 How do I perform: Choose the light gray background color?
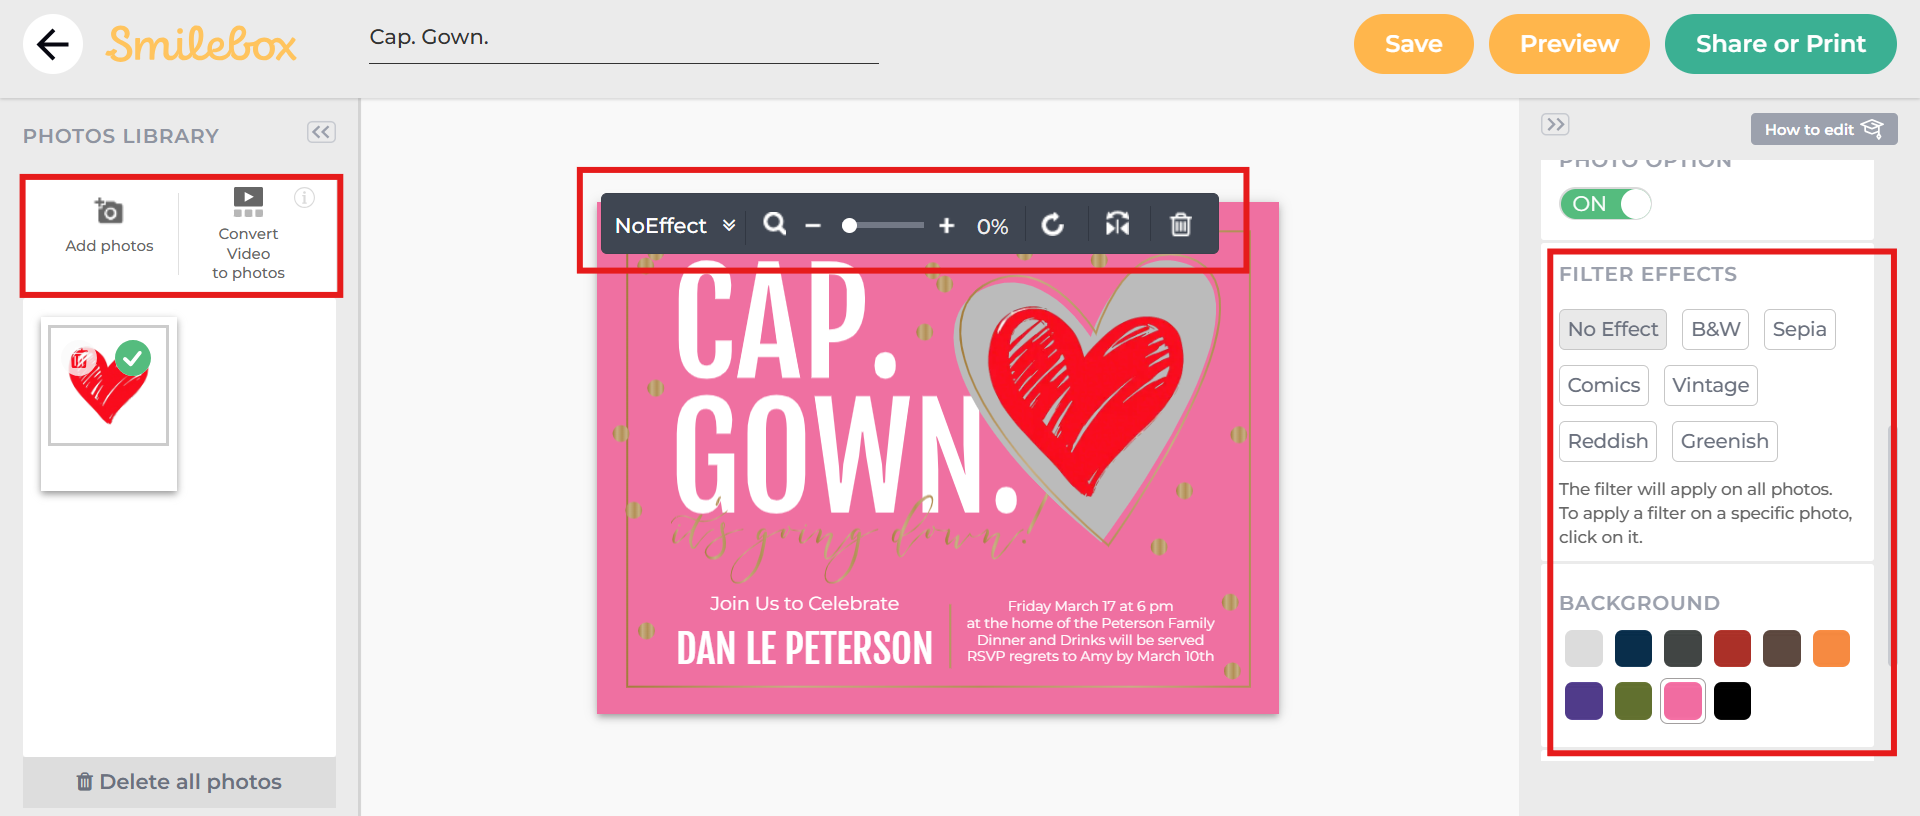[1584, 648]
